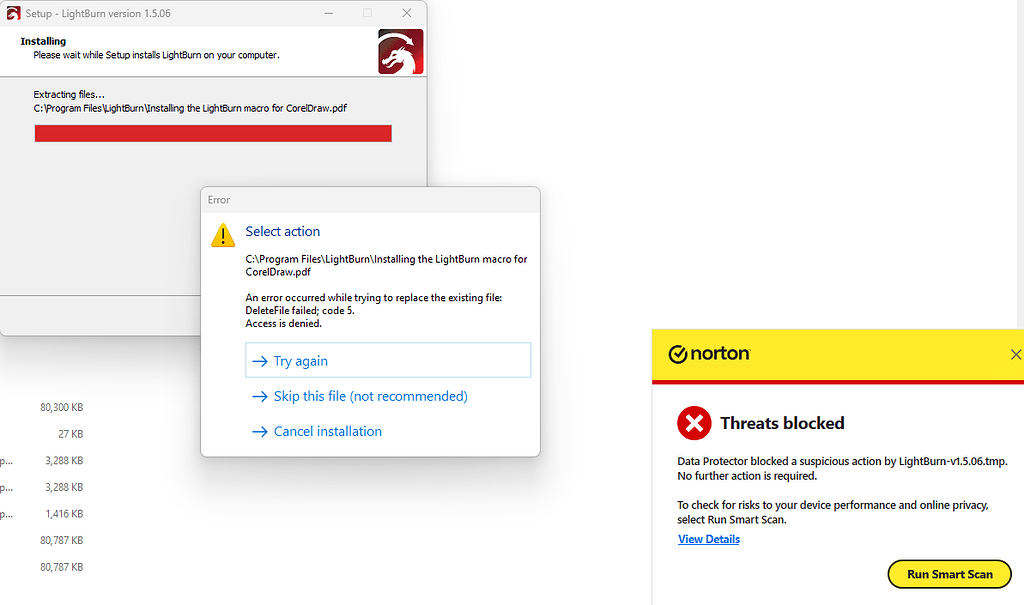1024x605 pixels.
Task: Click the red installation progress bar
Action: [x=212, y=134]
